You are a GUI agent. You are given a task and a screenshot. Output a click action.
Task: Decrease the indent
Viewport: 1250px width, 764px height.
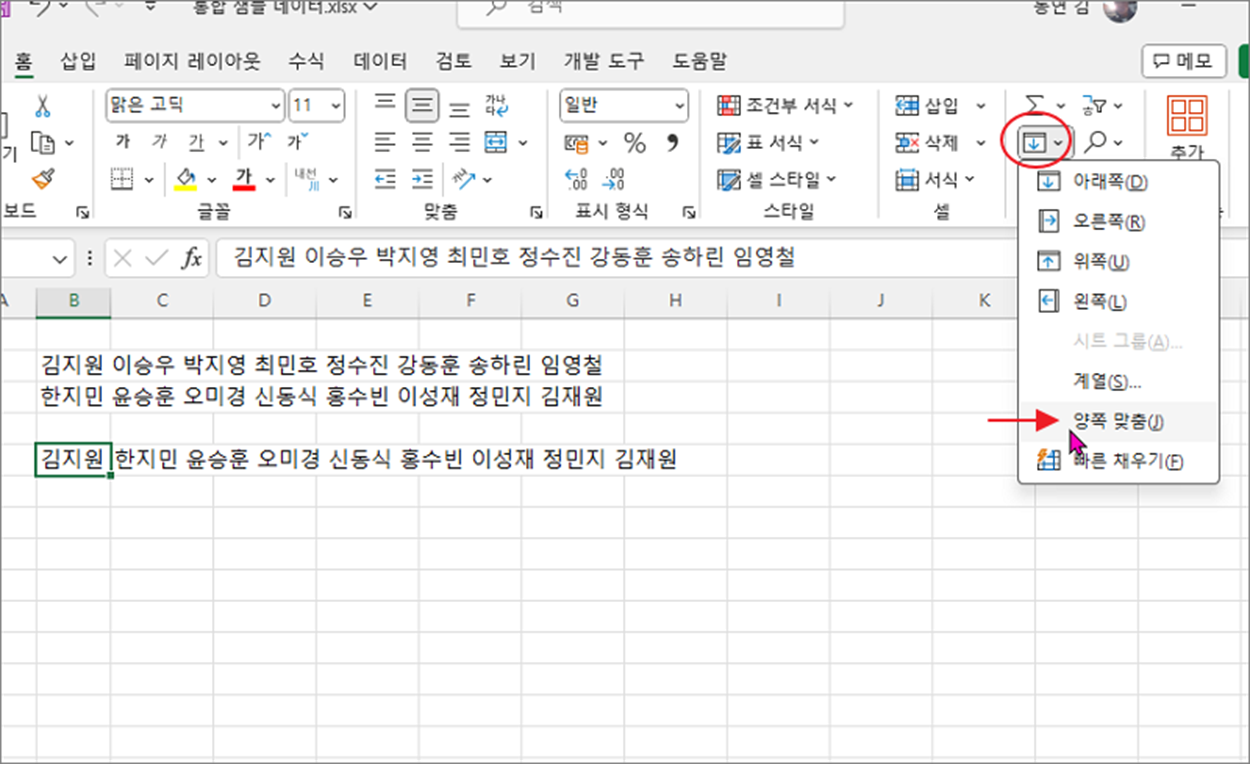384,179
